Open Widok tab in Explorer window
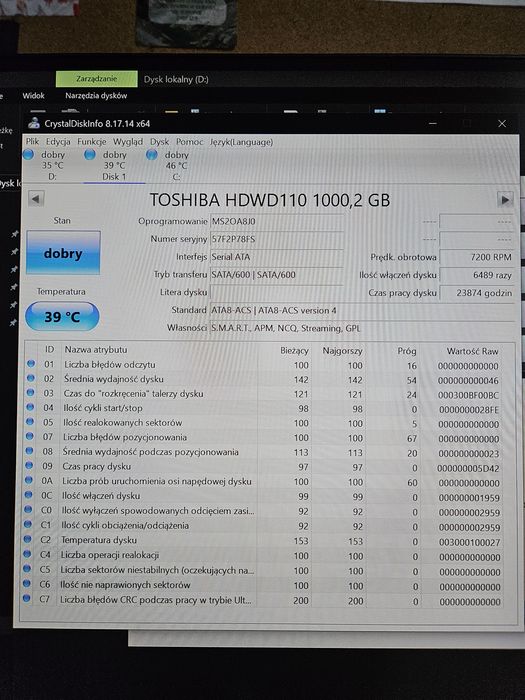Viewport: 525px width, 700px height. pos(33,96)
